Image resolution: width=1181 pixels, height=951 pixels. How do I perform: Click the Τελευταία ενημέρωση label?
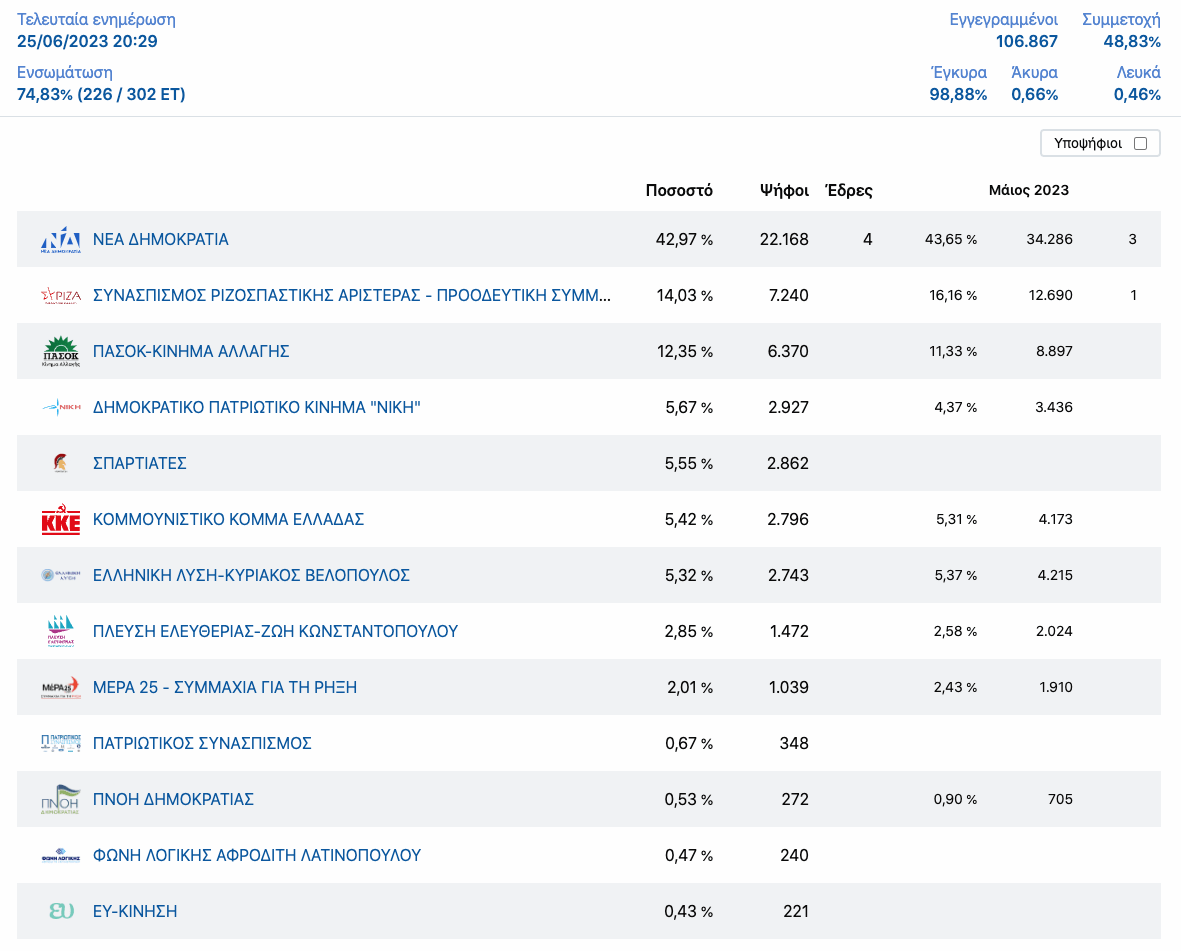point(96,20)
